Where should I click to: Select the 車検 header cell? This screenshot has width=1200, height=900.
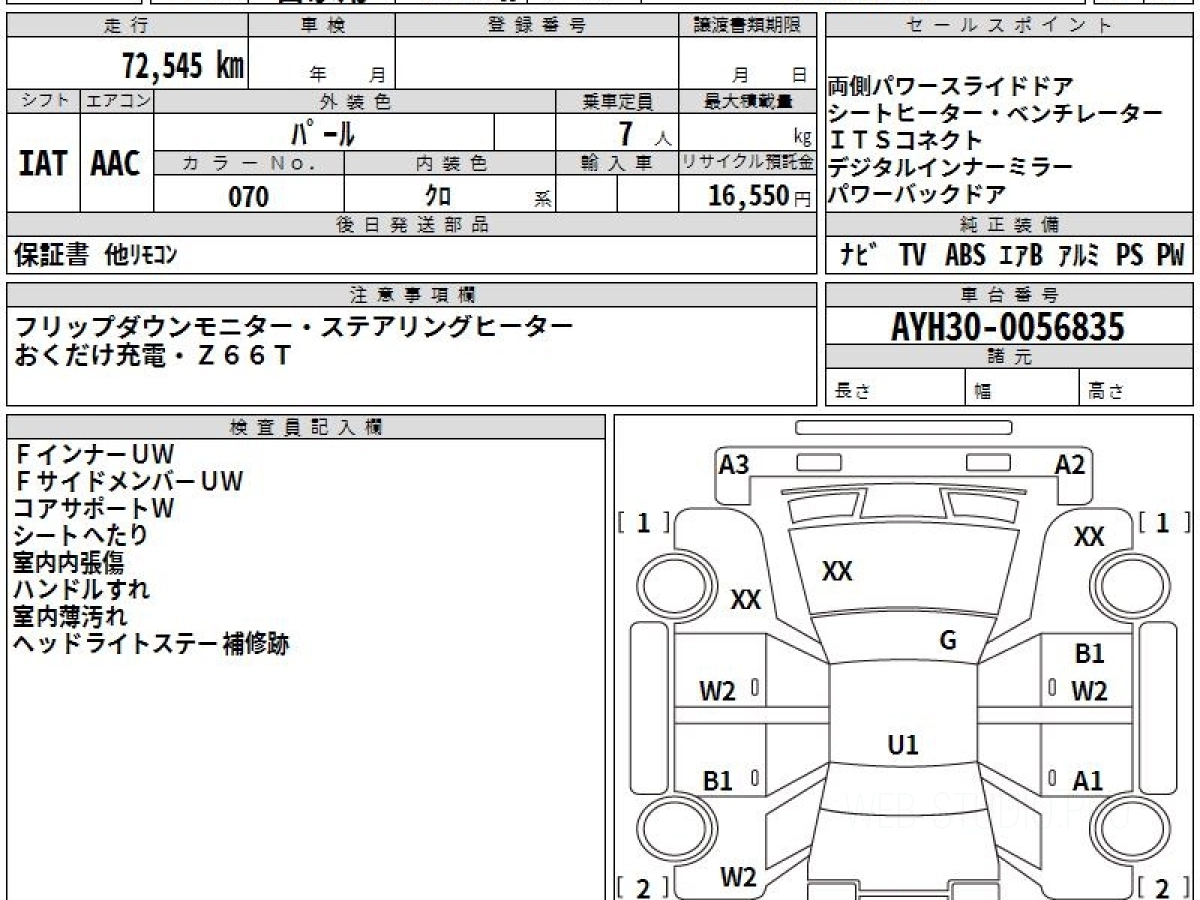(322, 26)
